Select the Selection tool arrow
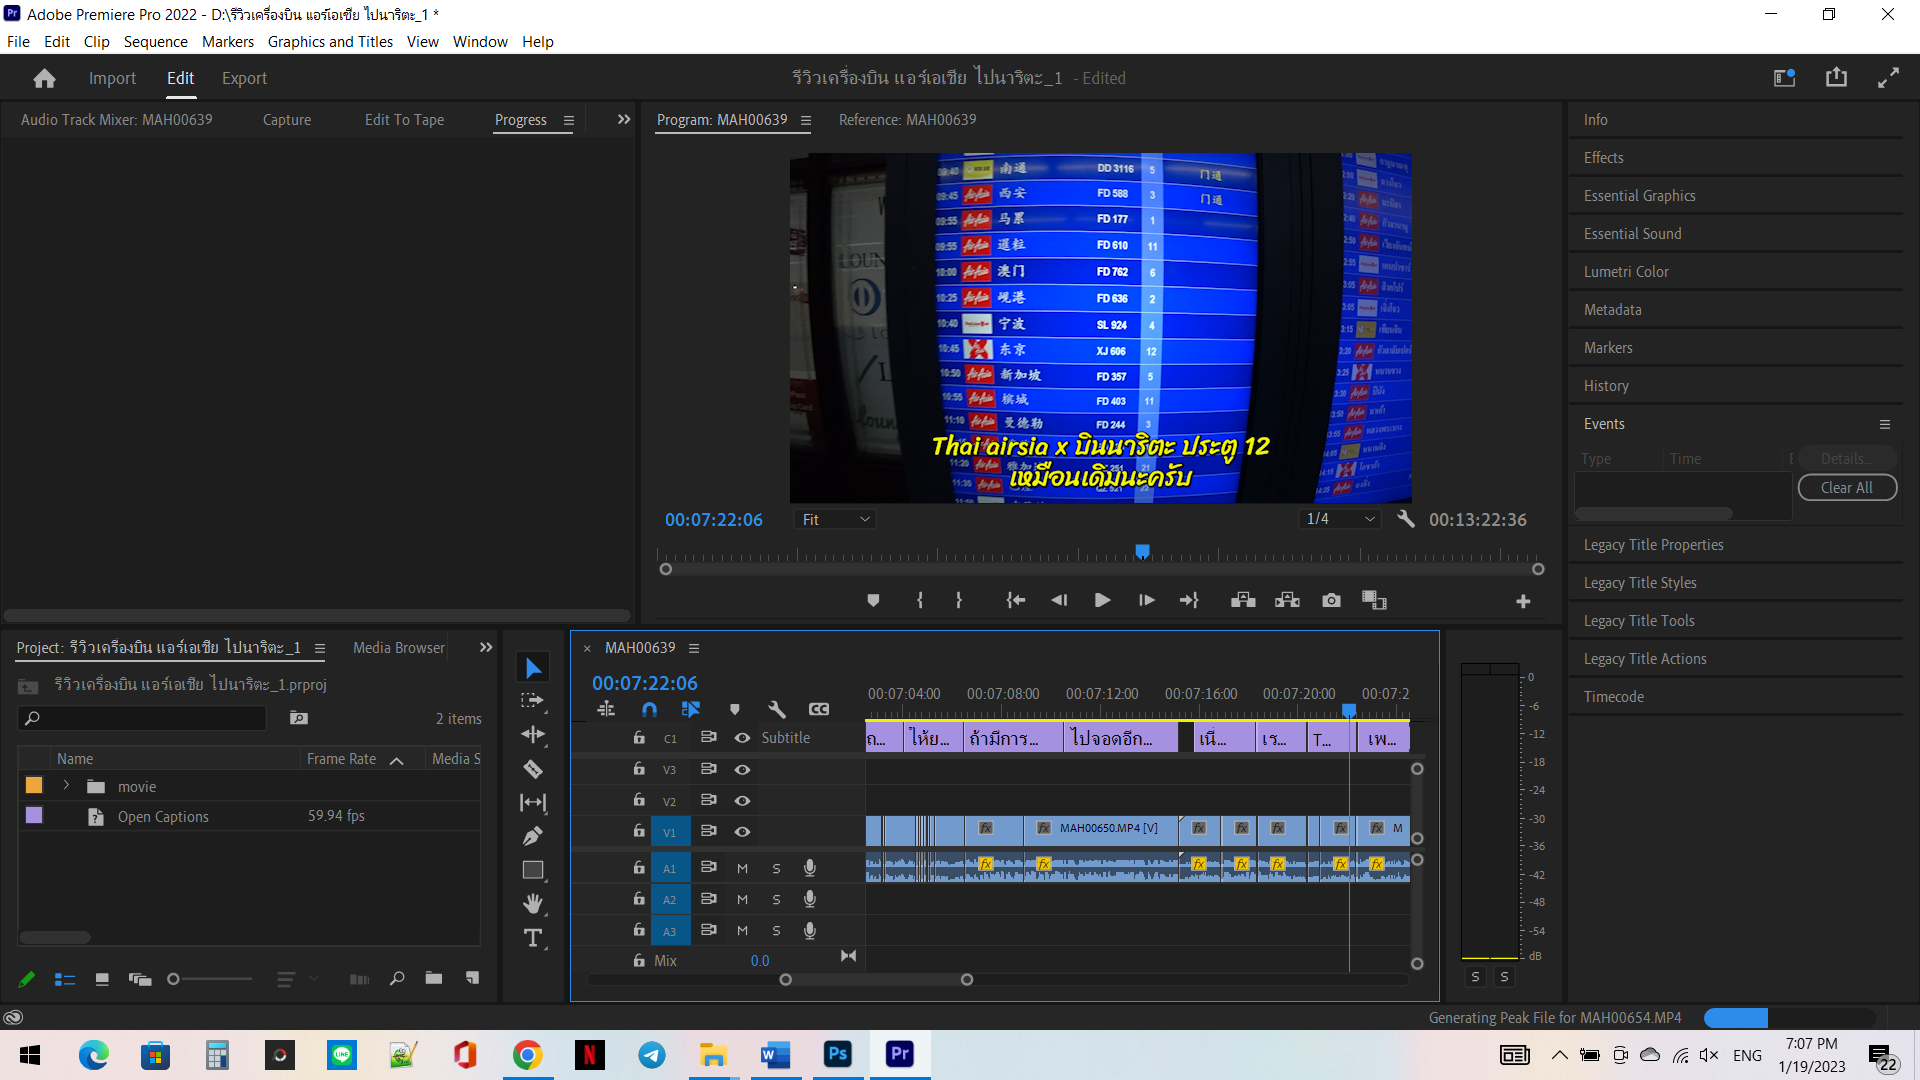Screen dimensions: 1920x1080 coord(533,668)
